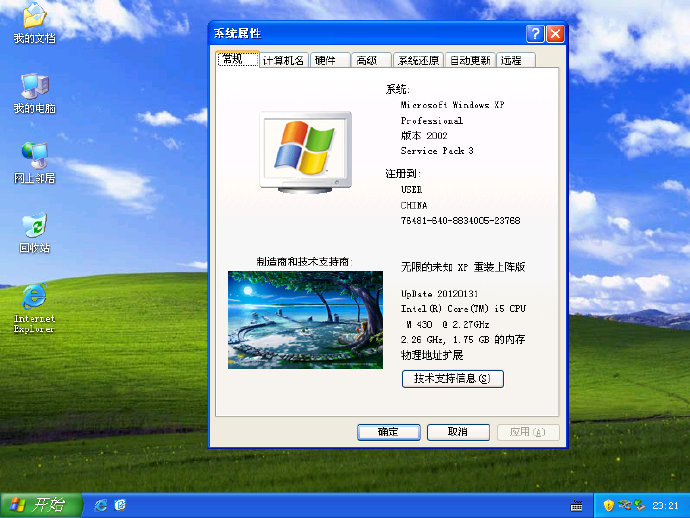Switch to the 计算机名 tab
The image size is (690, 518).
pyautogui.click(x=283, y=60)
